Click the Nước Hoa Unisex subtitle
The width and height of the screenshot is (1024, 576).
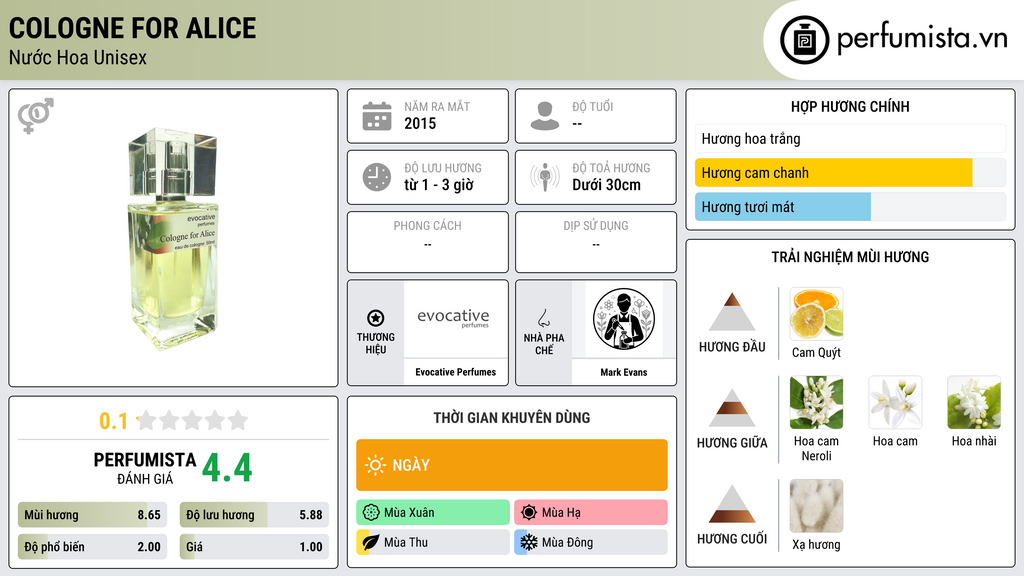pyautogui.click(x=78, y=57)
